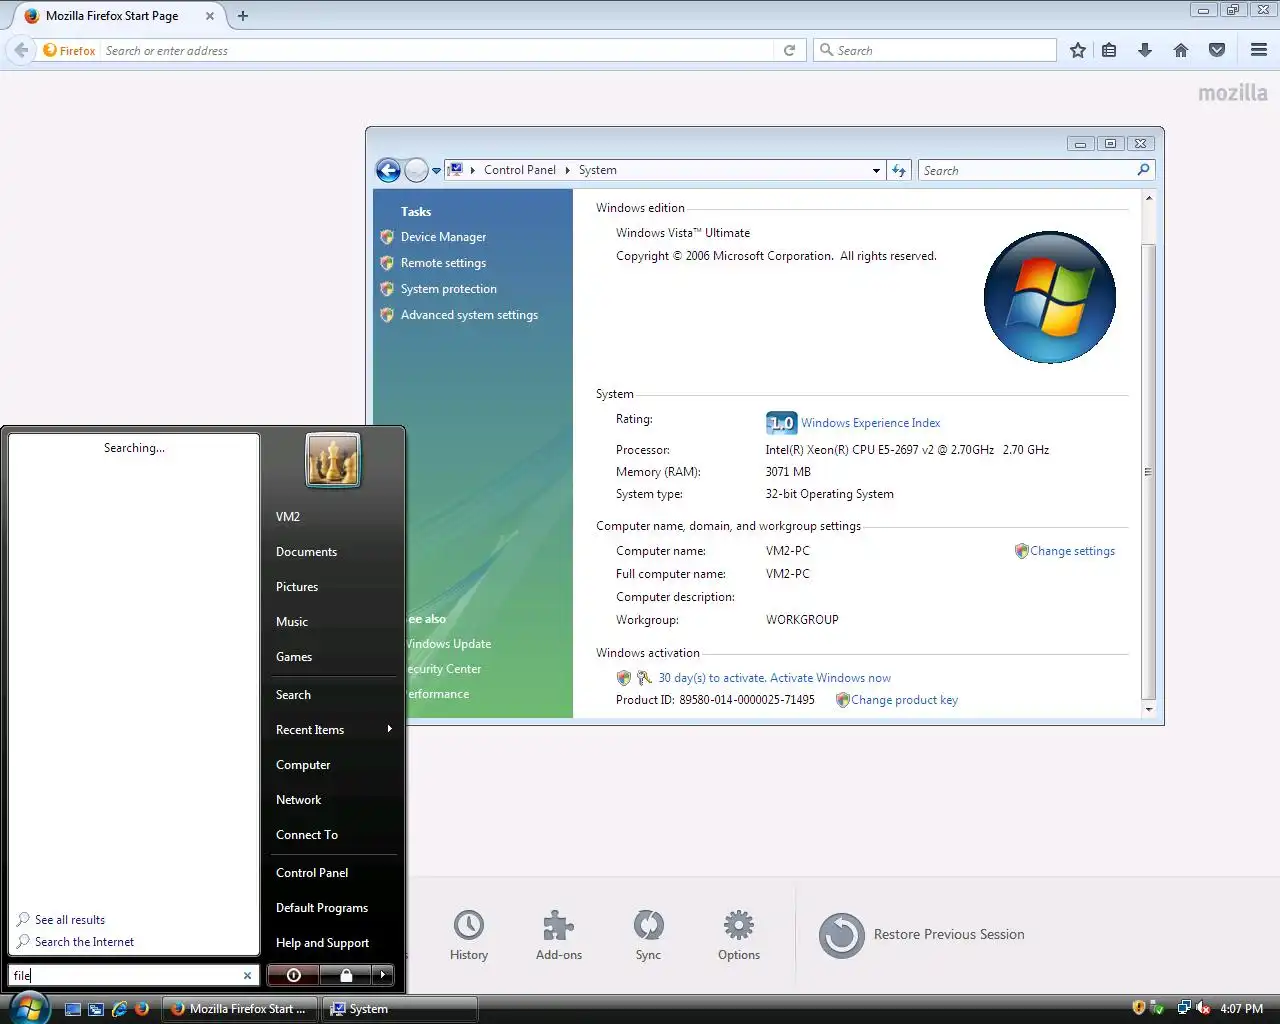This screenshot has width=1280, height=1024.
Task: Open Search from the Start menu
Action: click(x=293, y=695)
